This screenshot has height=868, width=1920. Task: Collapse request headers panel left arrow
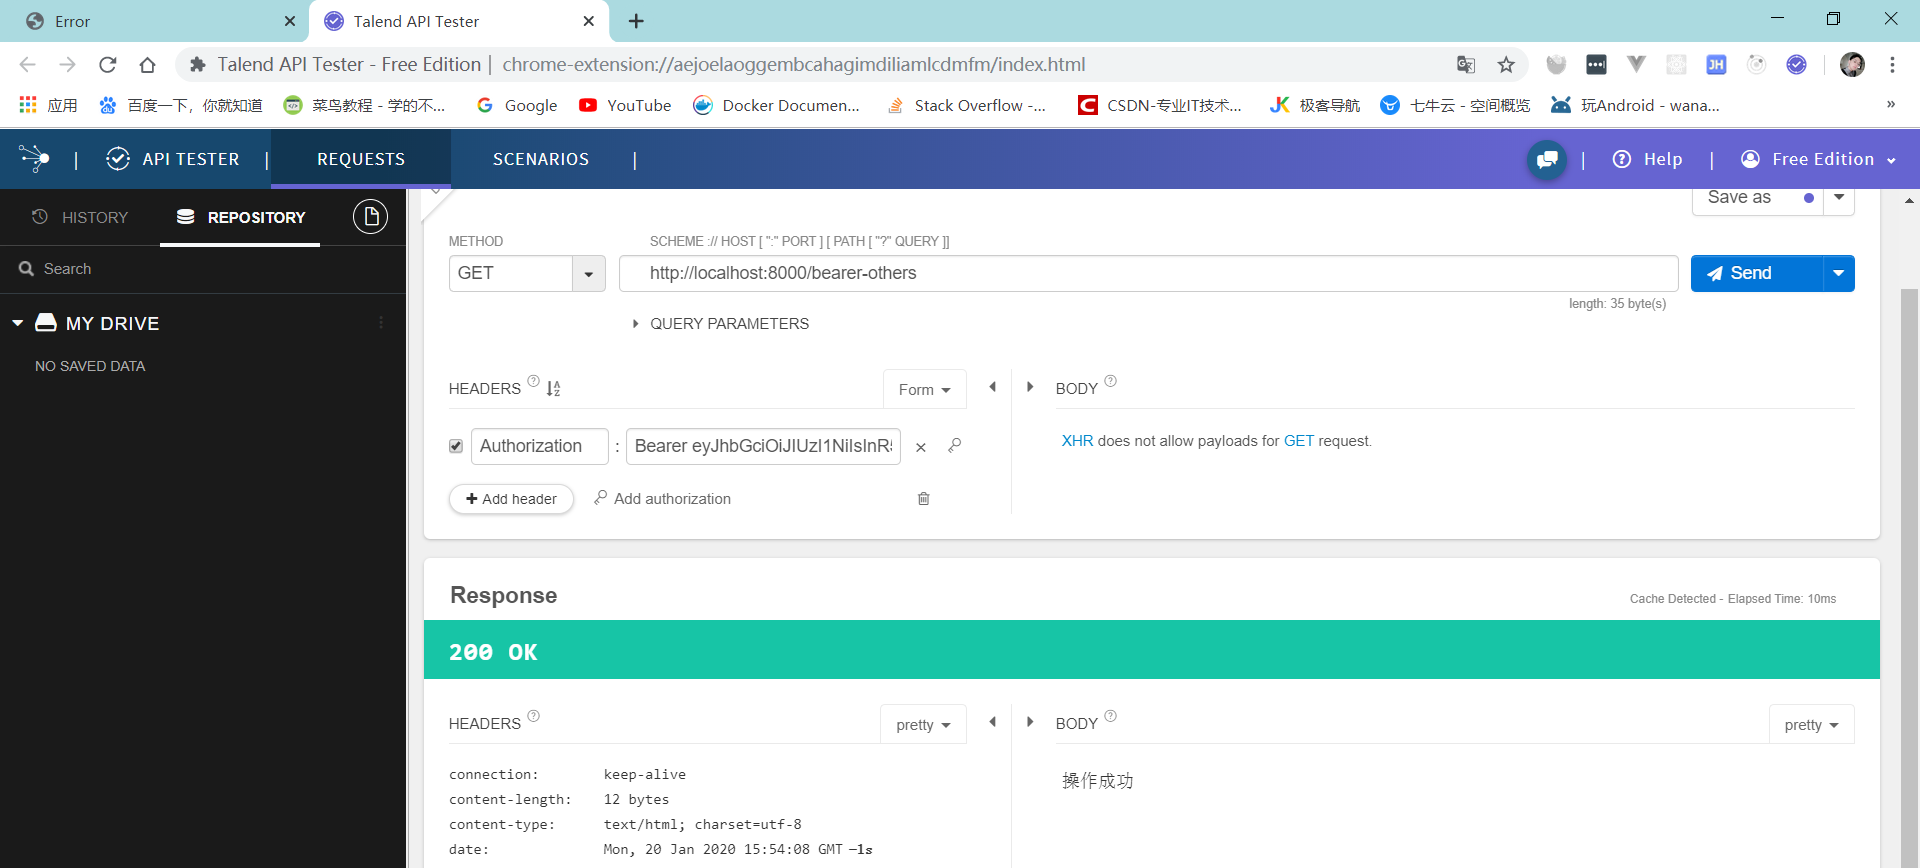[x=993, y=387]
